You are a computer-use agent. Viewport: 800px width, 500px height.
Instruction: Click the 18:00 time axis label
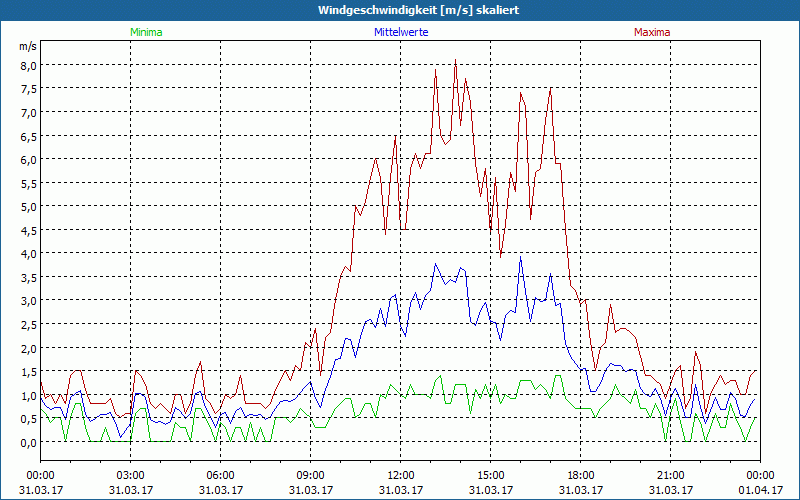click(x=581, y=476)
